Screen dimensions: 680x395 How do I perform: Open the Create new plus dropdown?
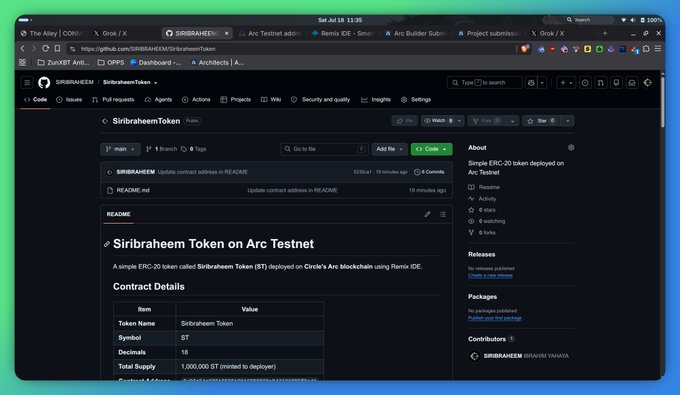click(x=566, y=82)
